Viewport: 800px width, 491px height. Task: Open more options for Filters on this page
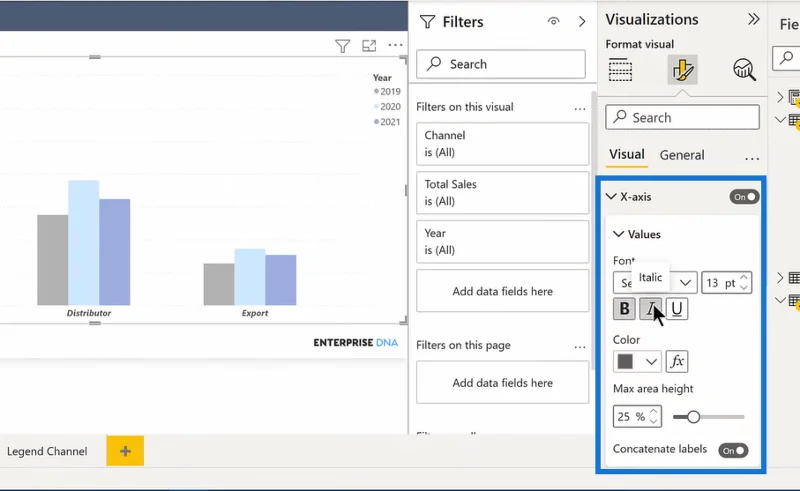580,347
